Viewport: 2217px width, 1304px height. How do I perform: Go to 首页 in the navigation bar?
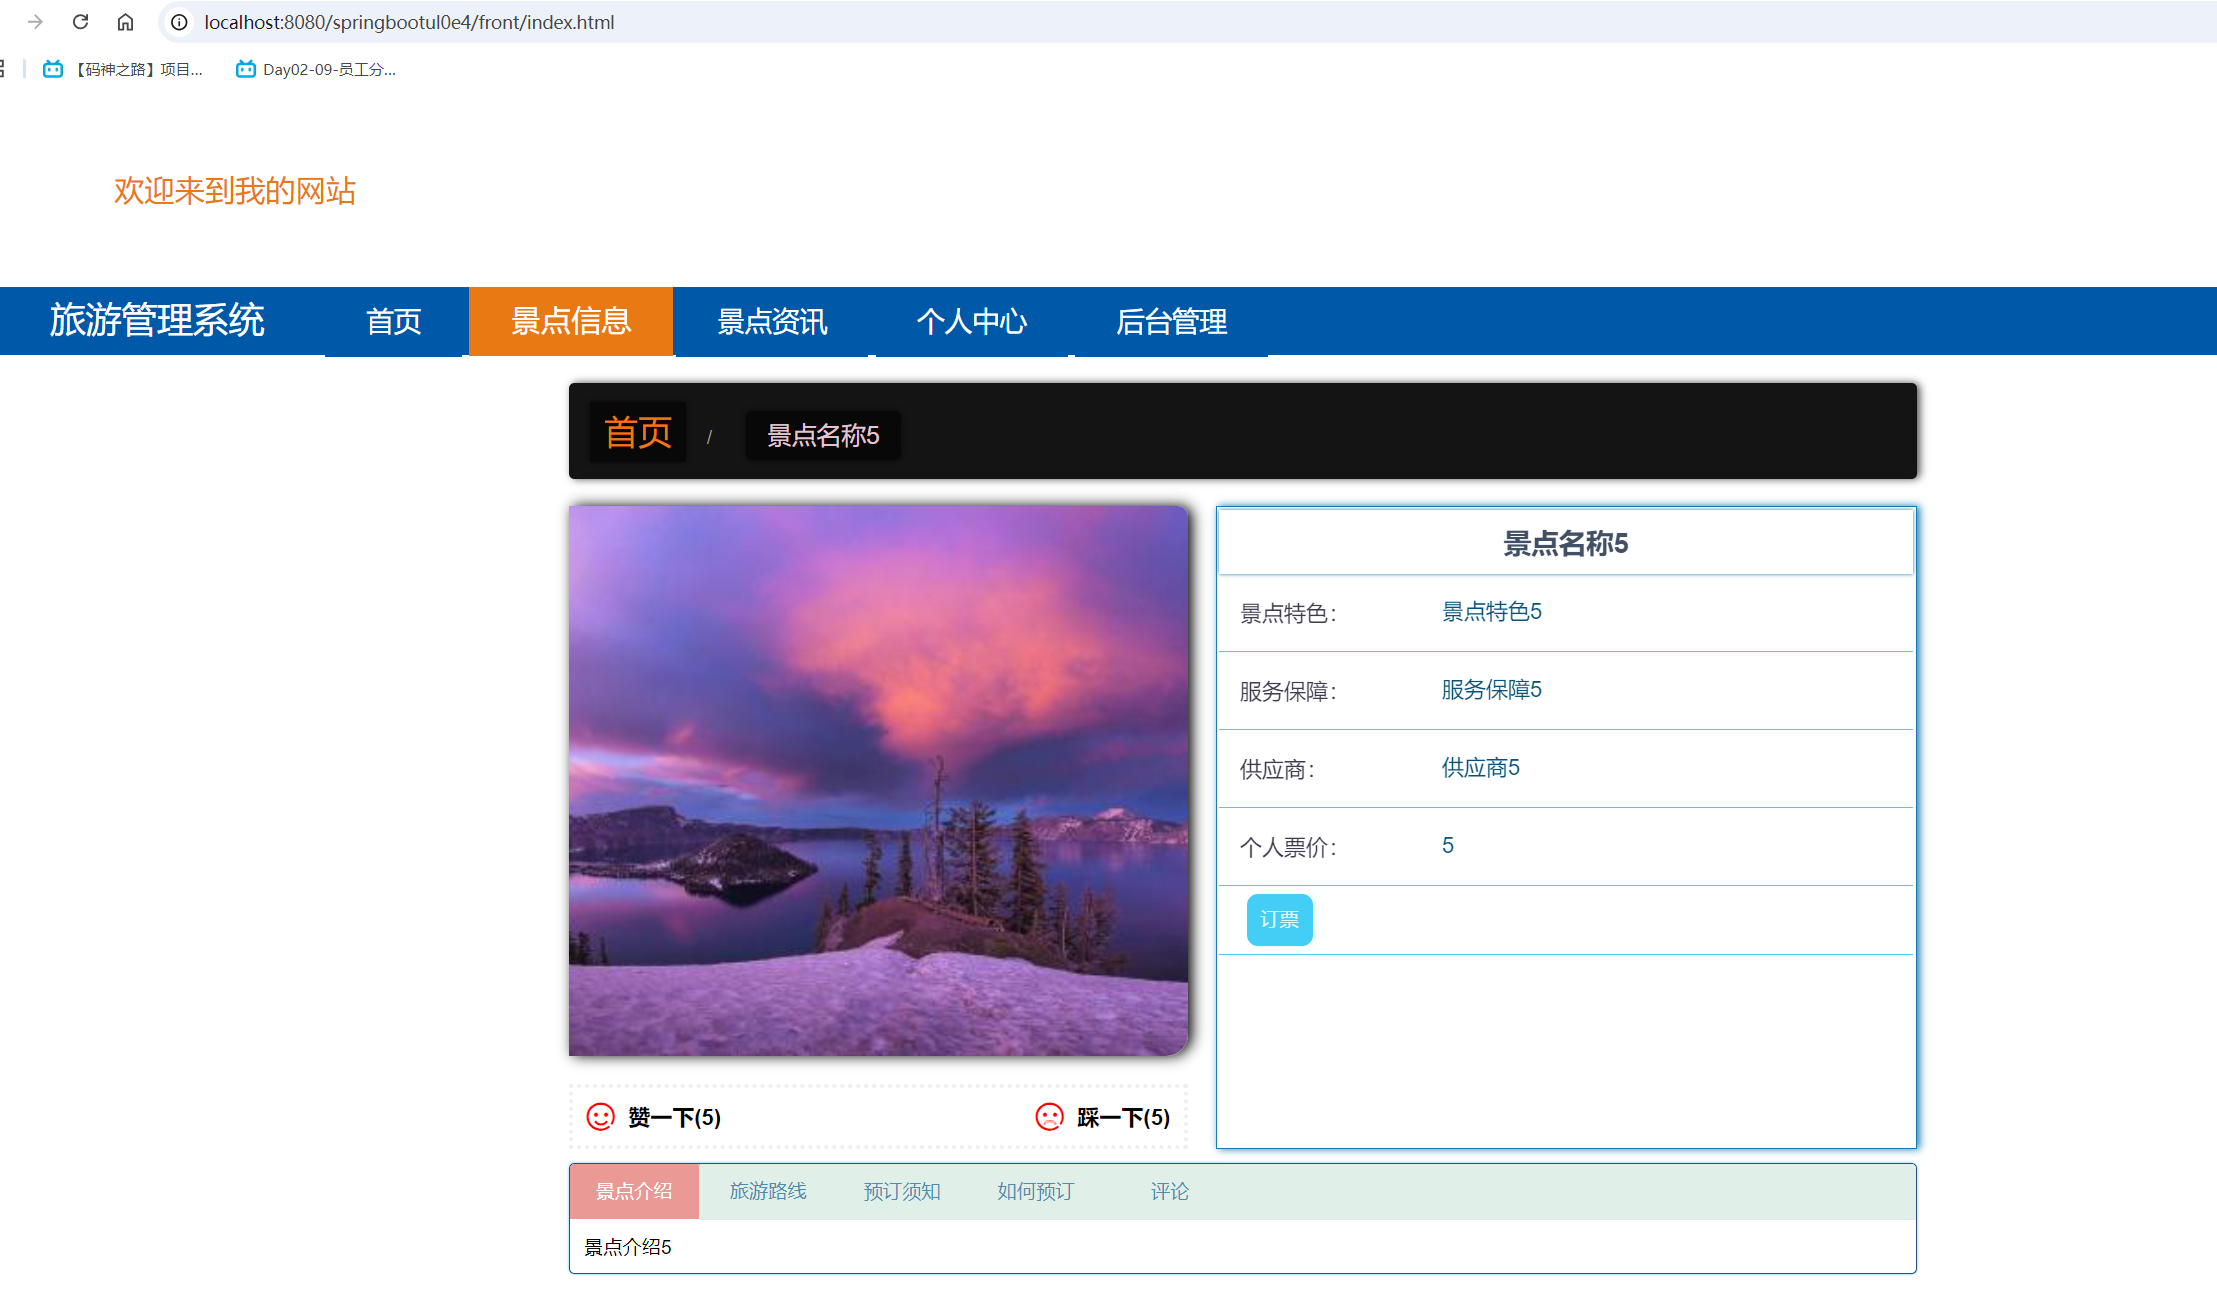394,322
